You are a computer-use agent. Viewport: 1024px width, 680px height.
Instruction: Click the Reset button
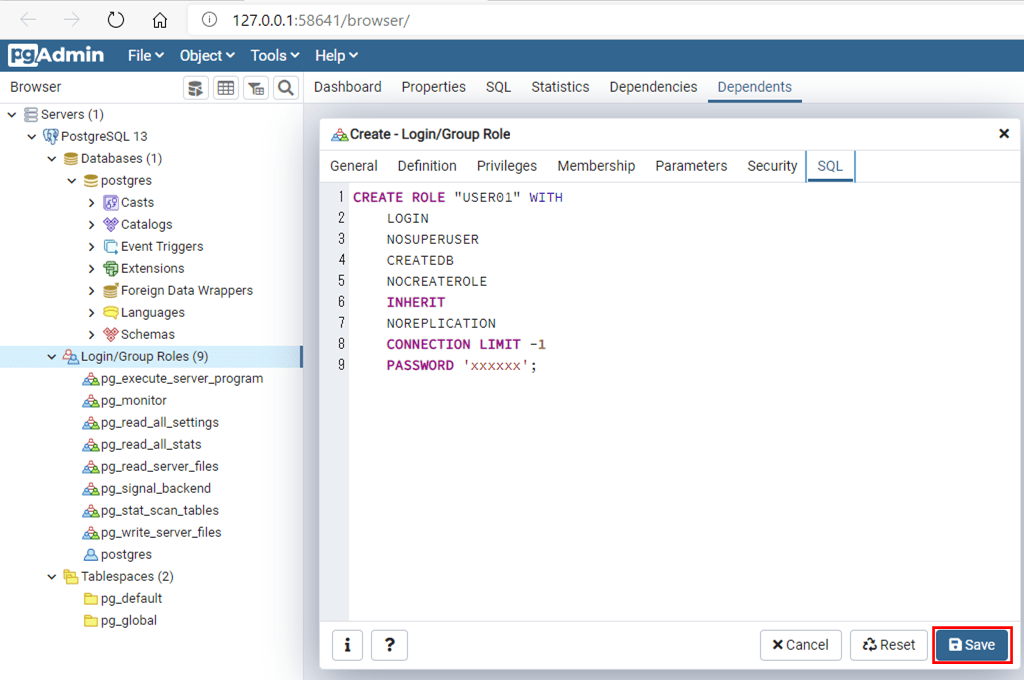[889, 645]
